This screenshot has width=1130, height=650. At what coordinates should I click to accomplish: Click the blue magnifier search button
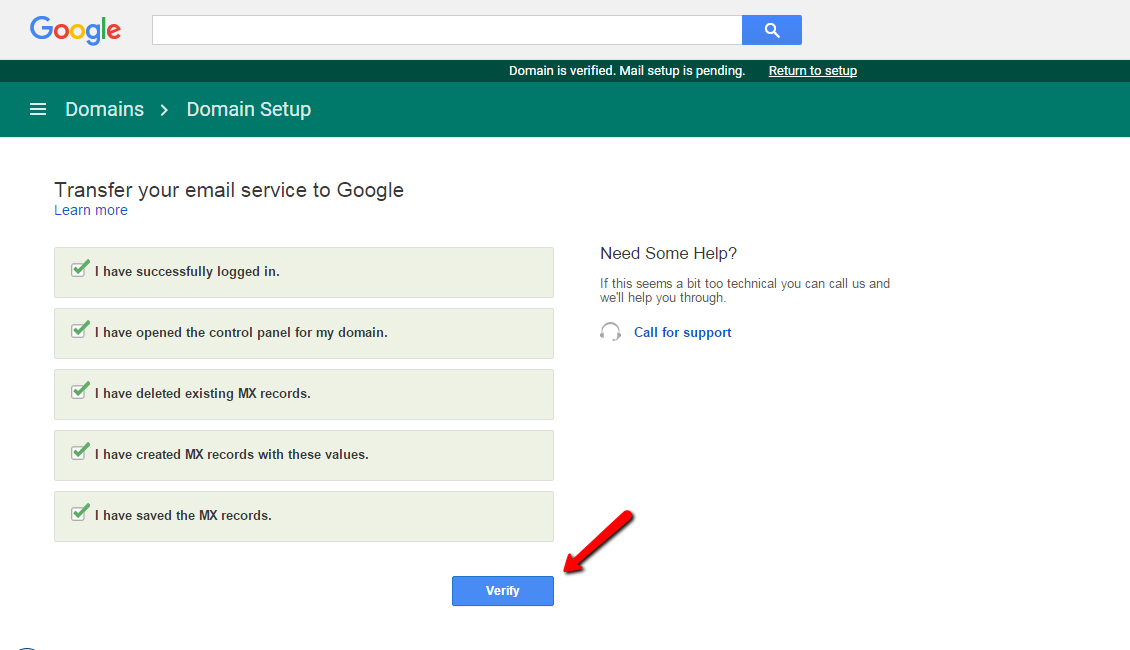(771, 30)
